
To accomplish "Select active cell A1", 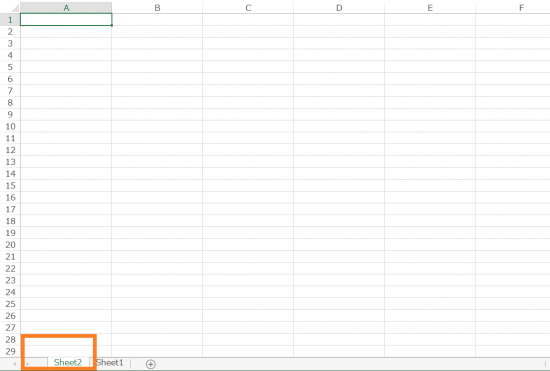I will coord(66,20).
